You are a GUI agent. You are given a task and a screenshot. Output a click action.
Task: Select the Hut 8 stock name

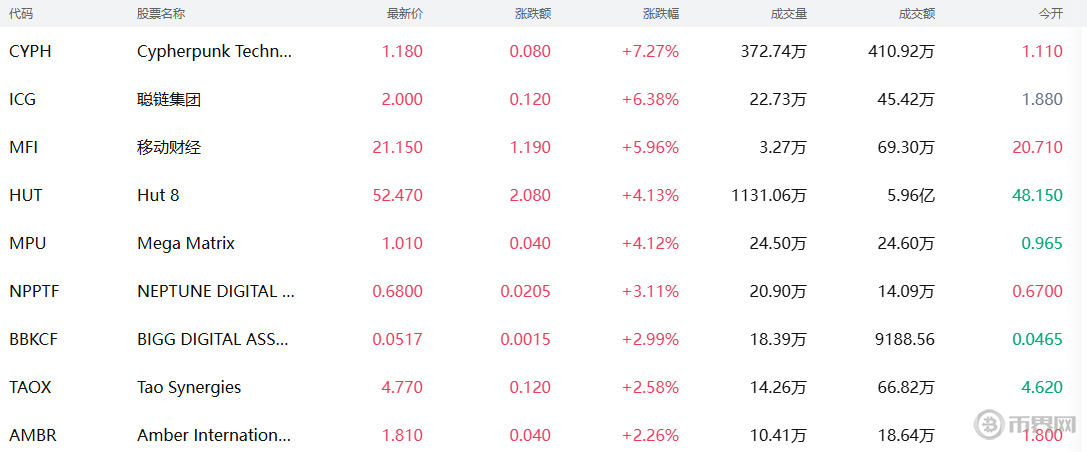(158, 195)
